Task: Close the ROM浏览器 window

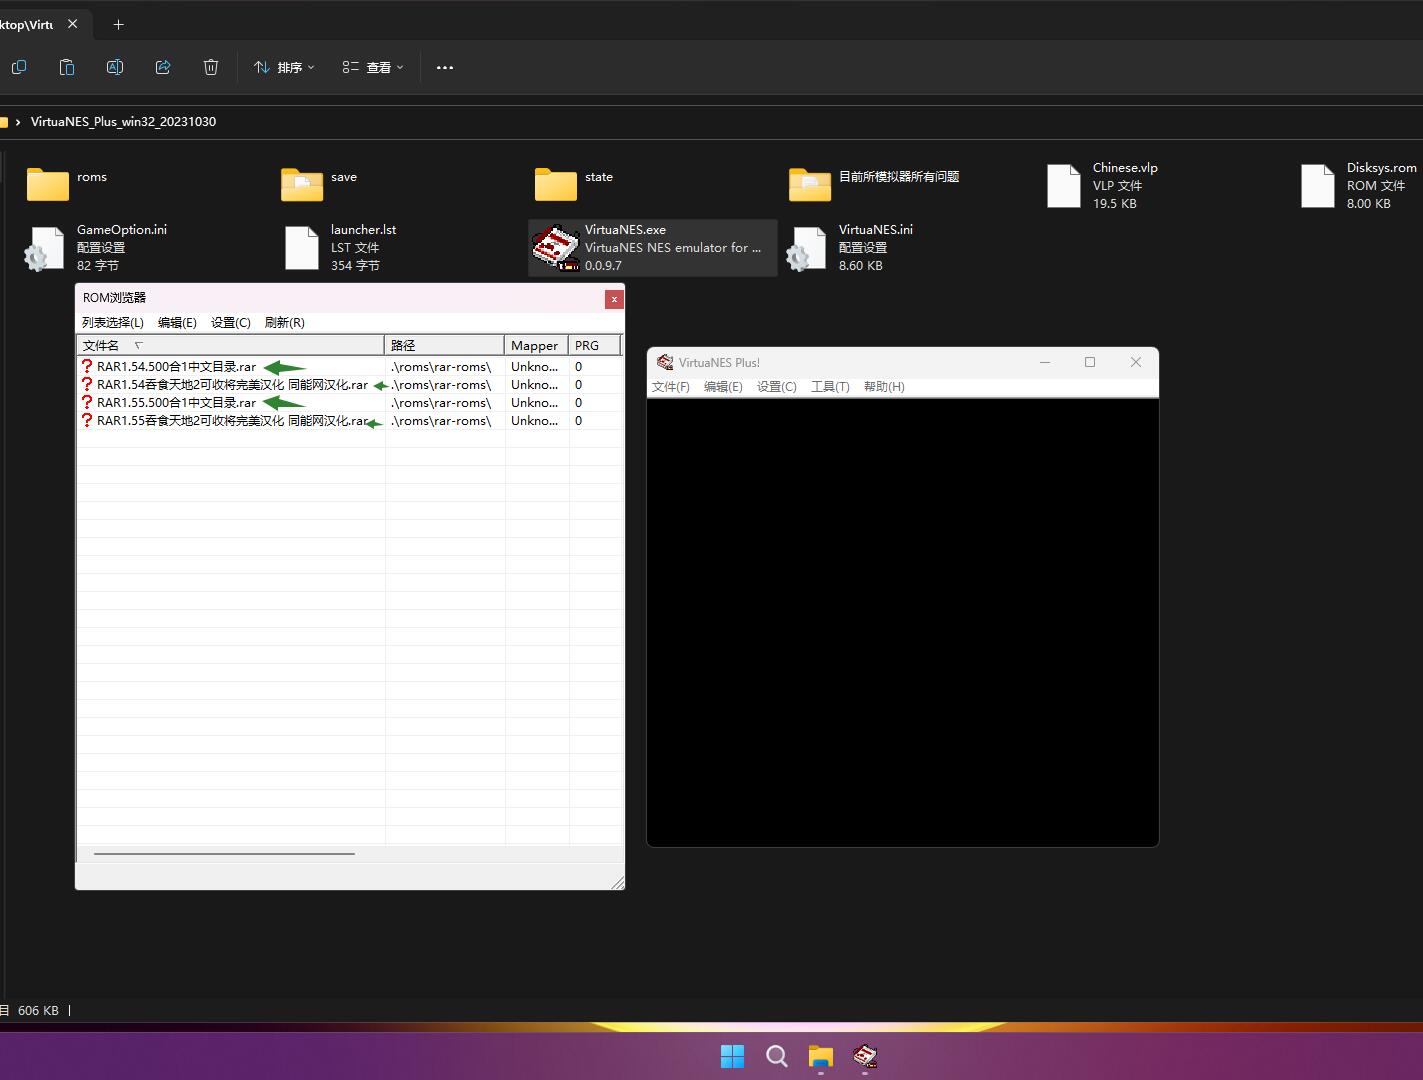Action: (614, 299)
